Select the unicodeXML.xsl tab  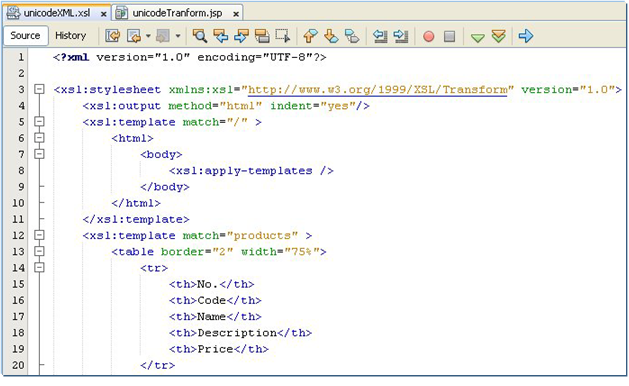pos(57,13)
